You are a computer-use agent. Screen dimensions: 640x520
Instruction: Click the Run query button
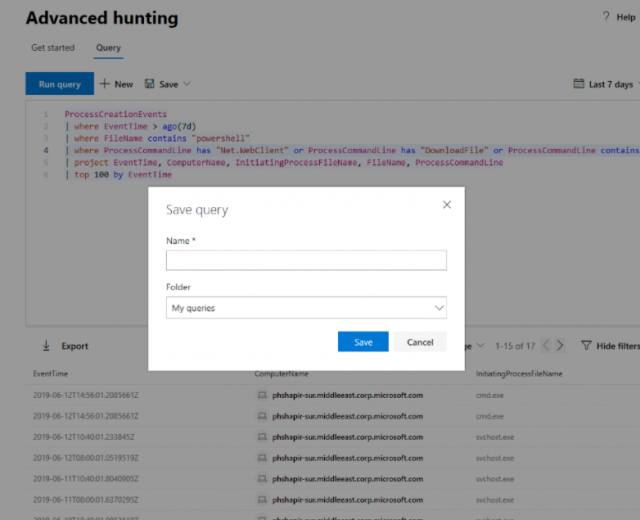point(59,84)
